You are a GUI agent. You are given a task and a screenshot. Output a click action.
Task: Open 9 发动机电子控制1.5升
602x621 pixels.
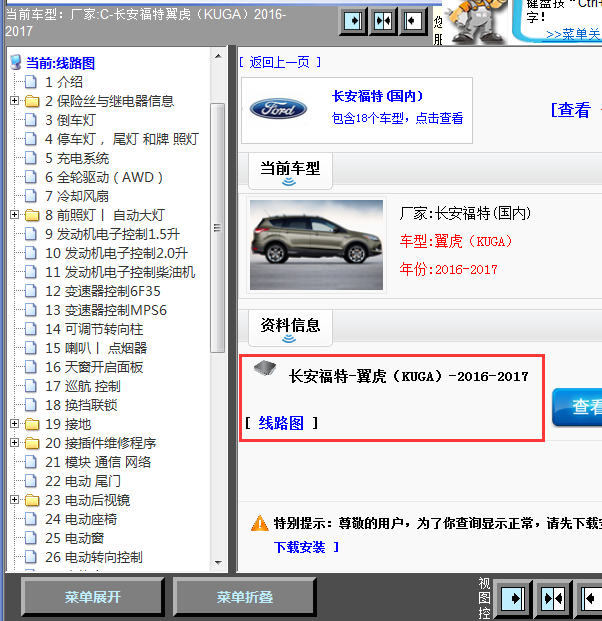(x=112, y=234)
